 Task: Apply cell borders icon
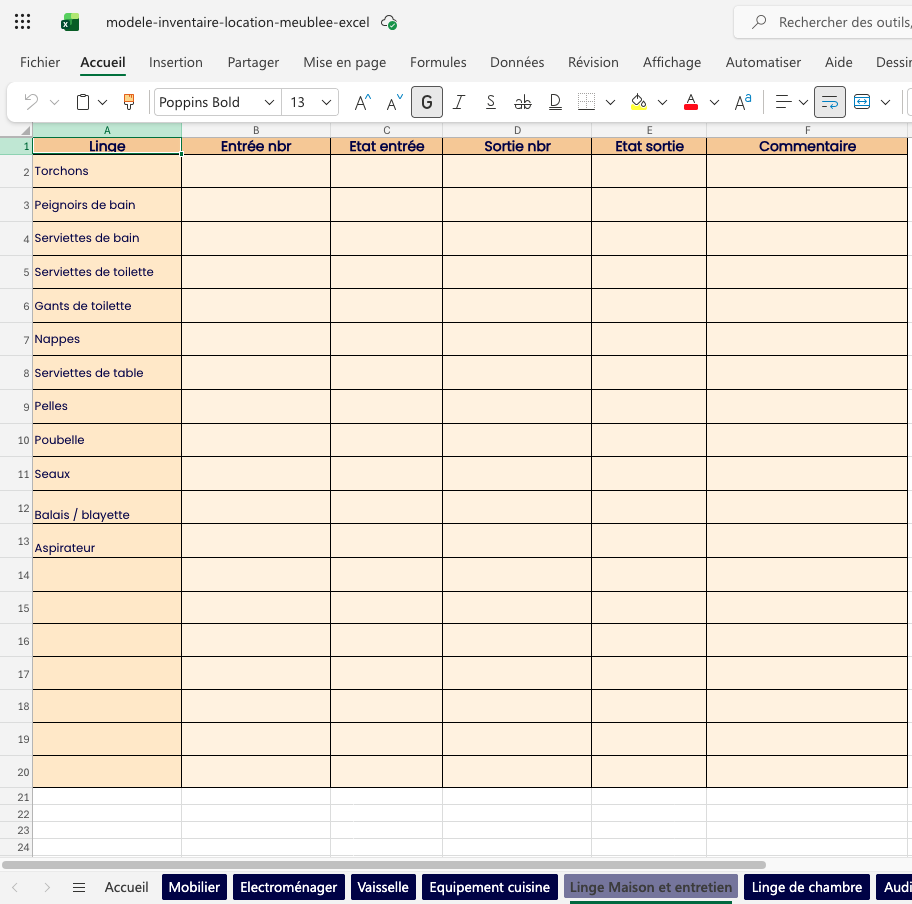(x=586, y=102)
